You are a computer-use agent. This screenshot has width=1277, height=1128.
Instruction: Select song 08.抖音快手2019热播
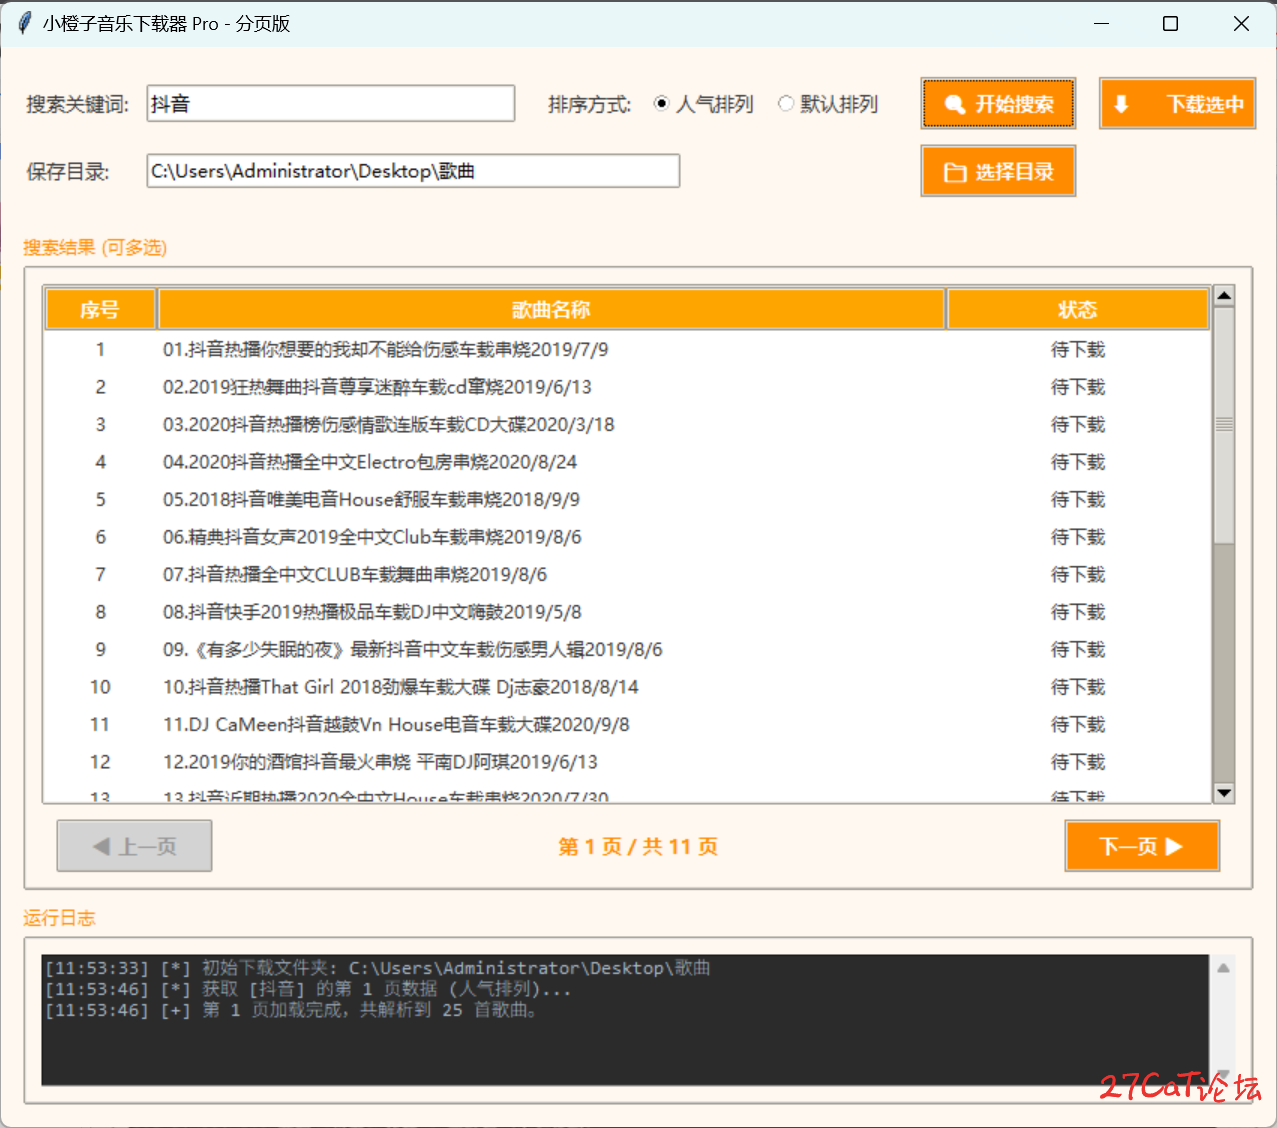[626, 612]
